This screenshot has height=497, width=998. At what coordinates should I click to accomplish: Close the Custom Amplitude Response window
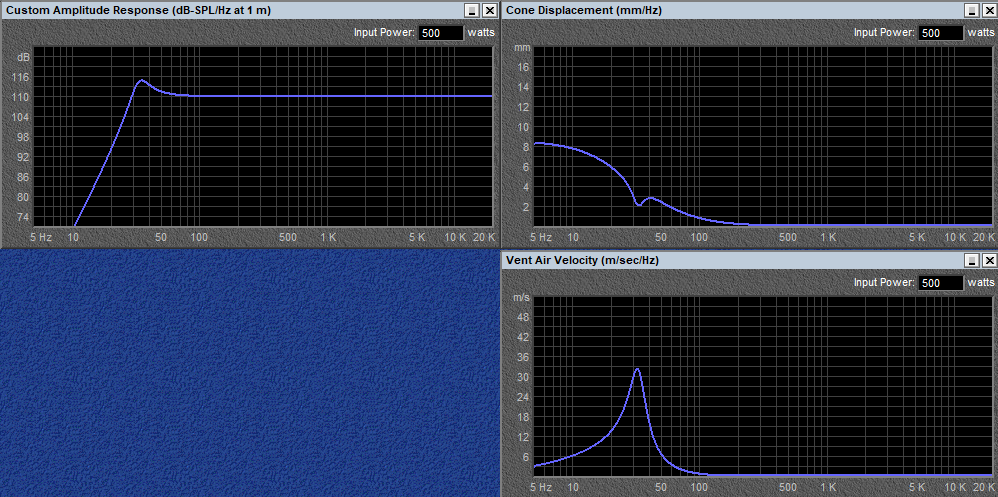coord(489,10)
